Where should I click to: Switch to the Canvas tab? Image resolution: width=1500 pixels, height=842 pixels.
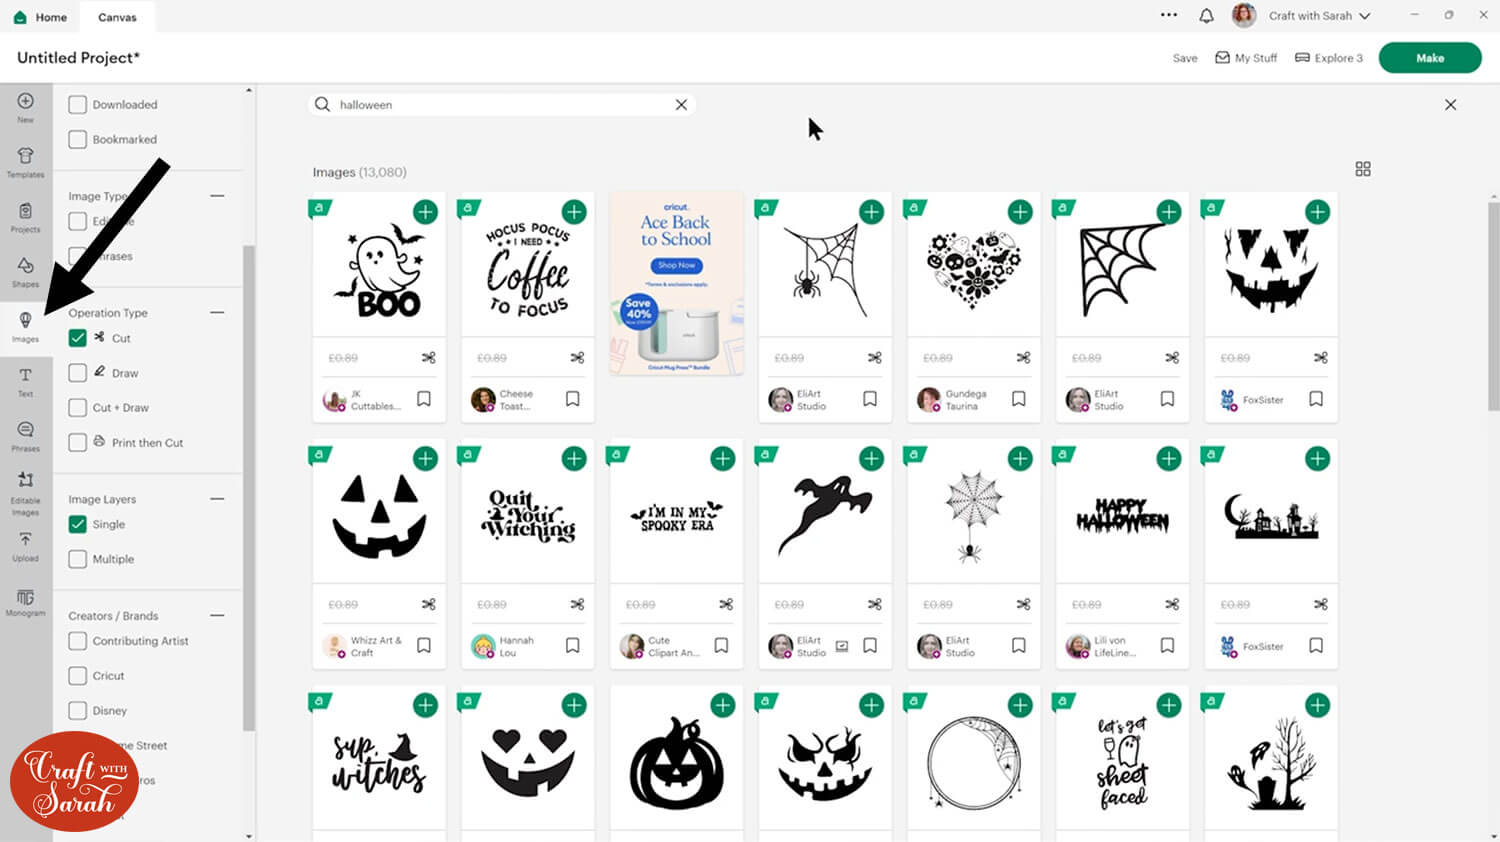117,17
